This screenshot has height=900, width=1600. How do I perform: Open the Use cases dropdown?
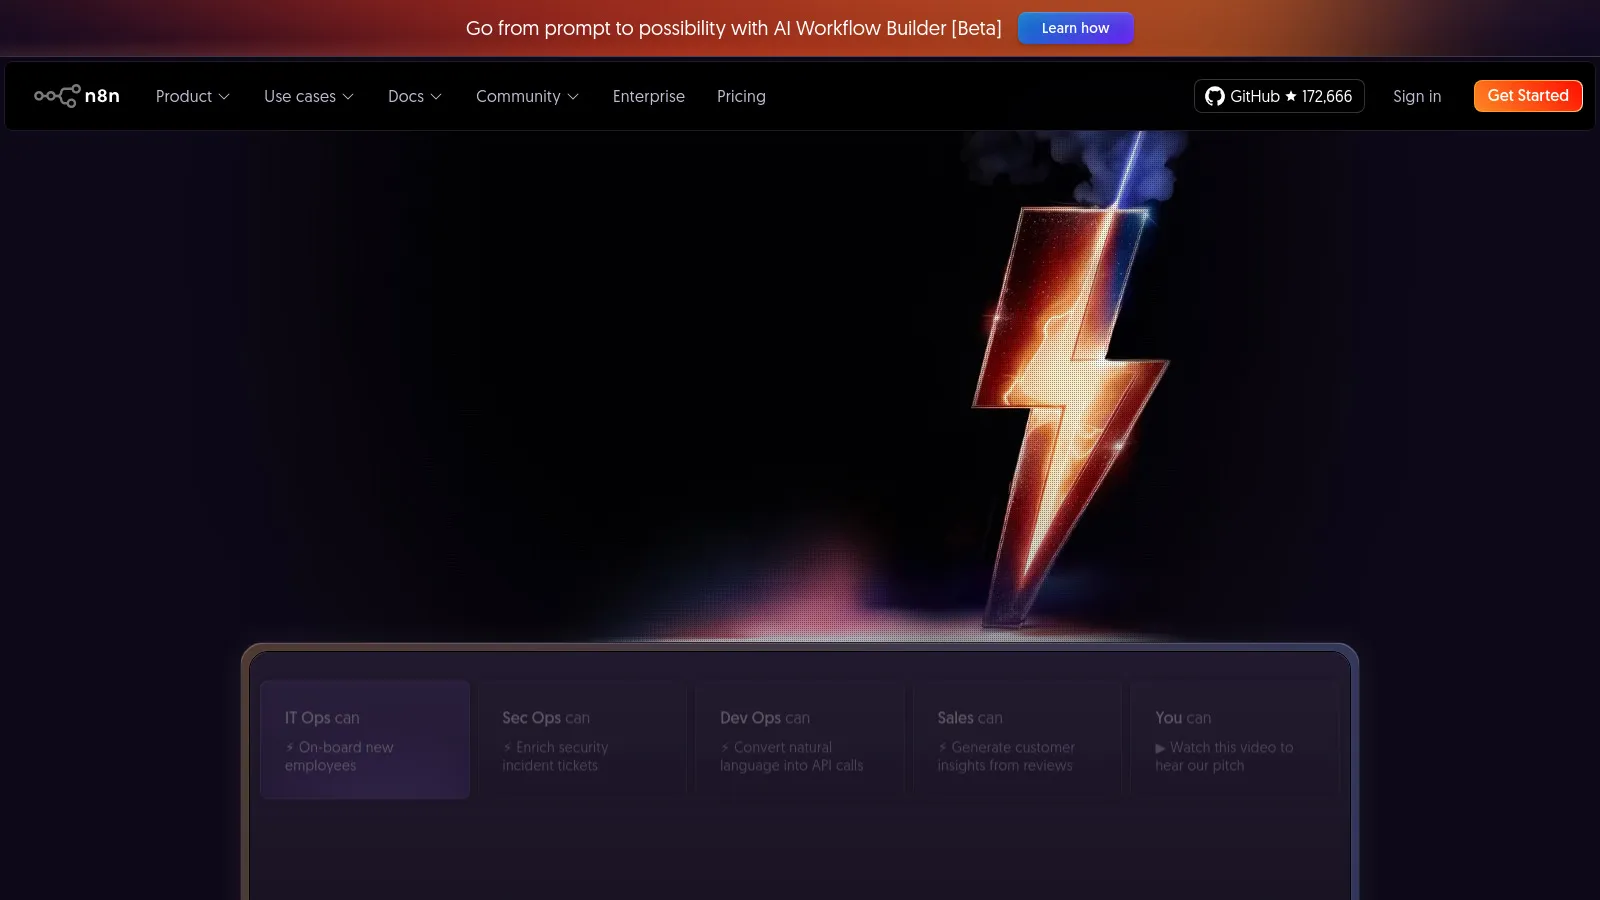[308, 96]
